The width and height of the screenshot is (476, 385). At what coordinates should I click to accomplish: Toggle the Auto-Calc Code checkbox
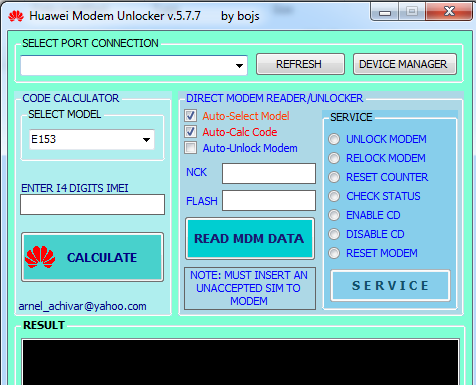191,132
